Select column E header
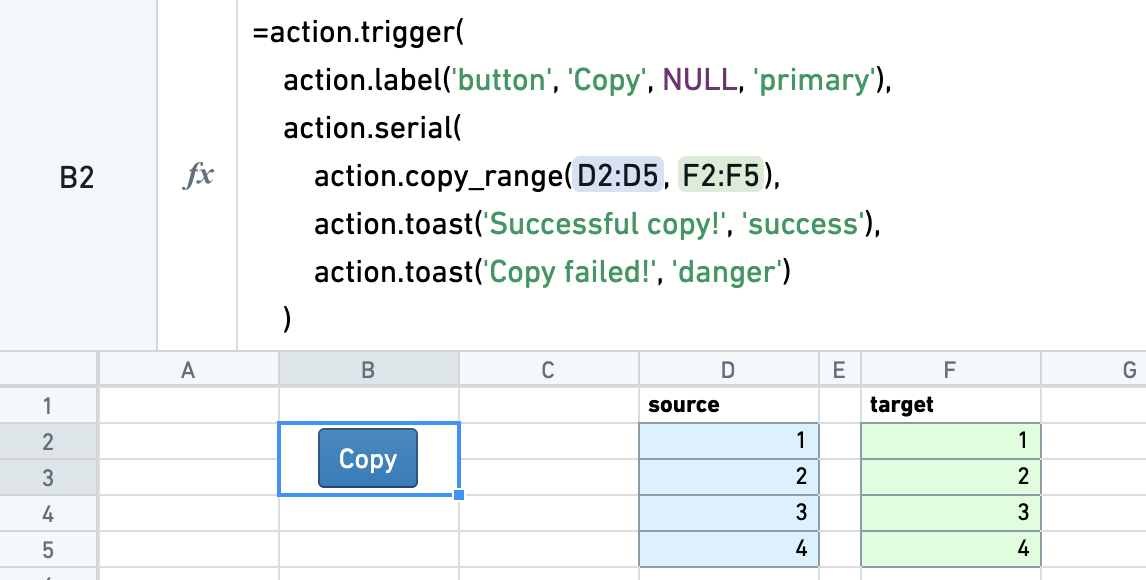This screenshot has width=1146, height=580. [840, 370]
